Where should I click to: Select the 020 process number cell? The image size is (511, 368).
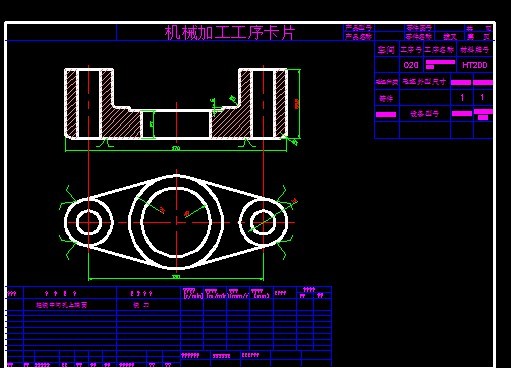point(411,65)
